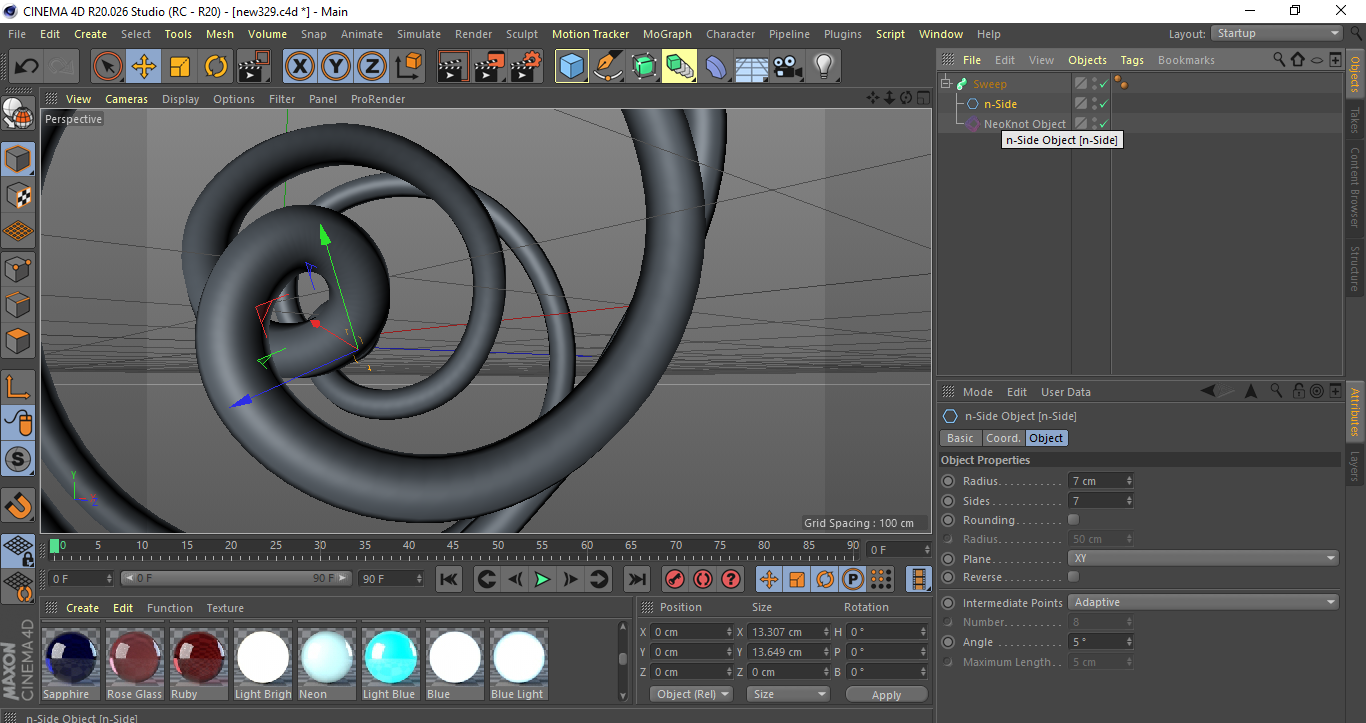Enable the Rounding checkbox
The height and width of the screenshot is (723, 1366).
pyautogui.click(x=1073, y=520)
